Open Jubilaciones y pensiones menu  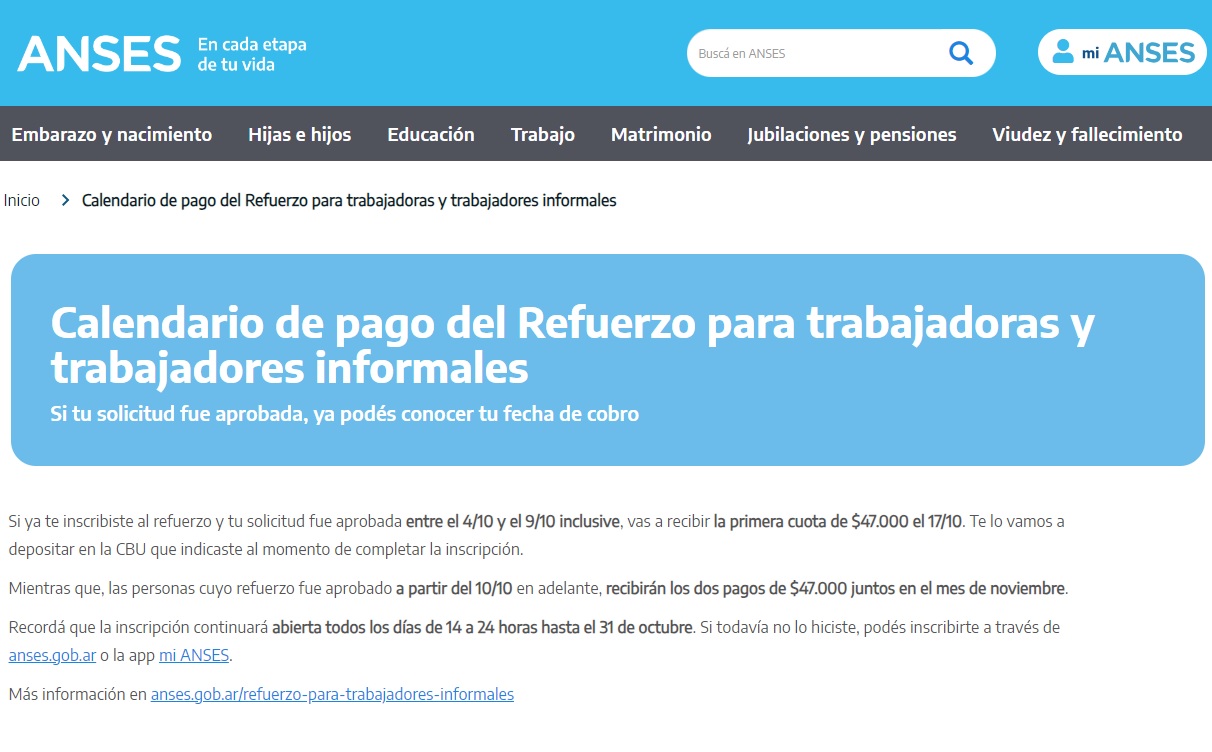[x=852, y=134]
